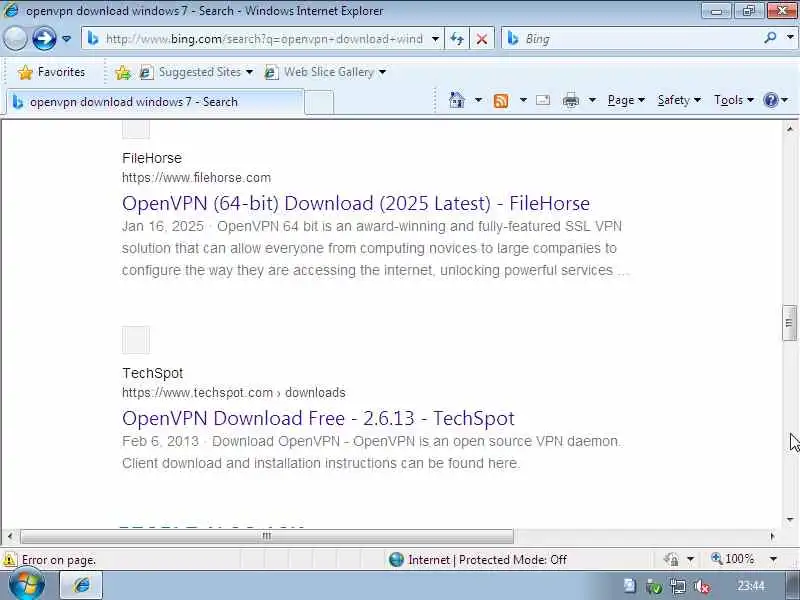Image resolution: width=800 pixels, height=600 pixels.
Task: Expand the Print options dropdown arrow
Action: [x=592, y=100]
